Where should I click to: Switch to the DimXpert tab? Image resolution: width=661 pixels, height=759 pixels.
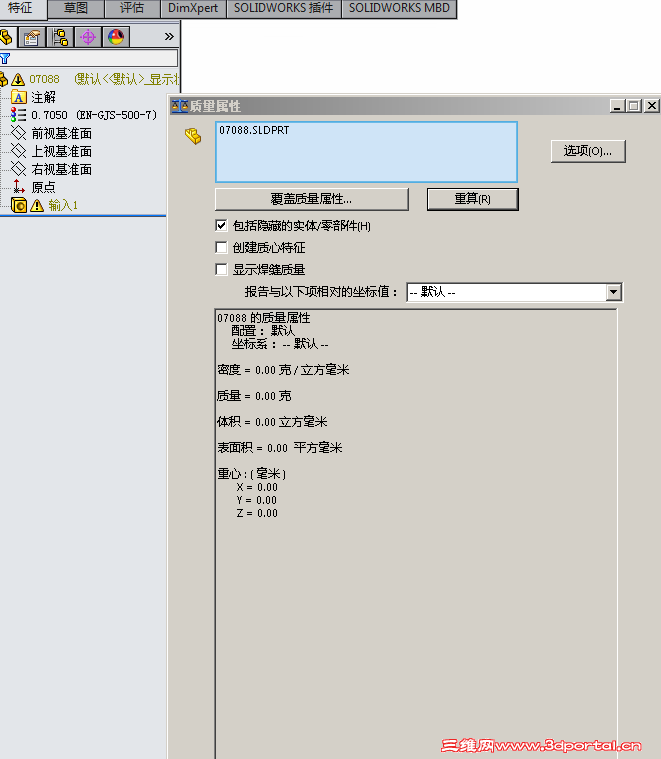point(193,8)
